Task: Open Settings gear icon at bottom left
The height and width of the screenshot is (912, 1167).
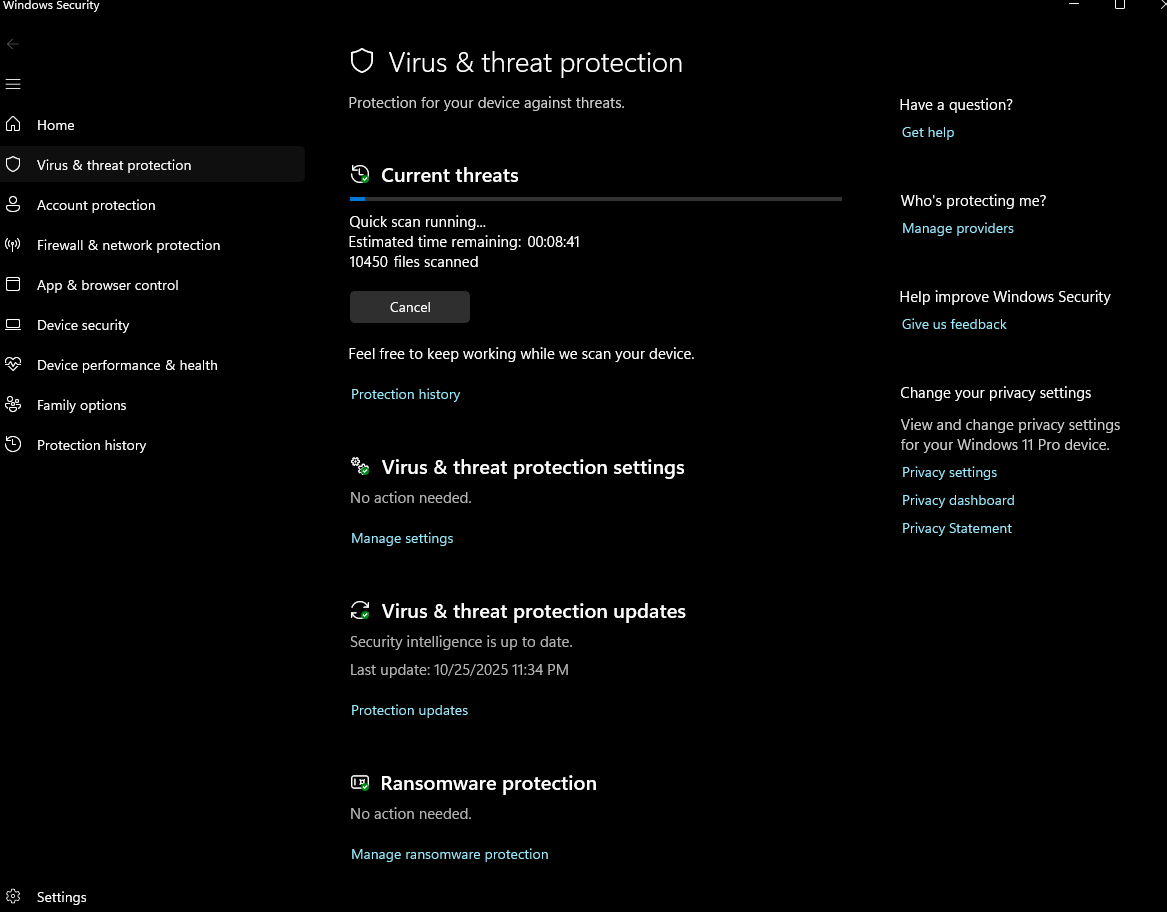Action: (x=13, y=897)
